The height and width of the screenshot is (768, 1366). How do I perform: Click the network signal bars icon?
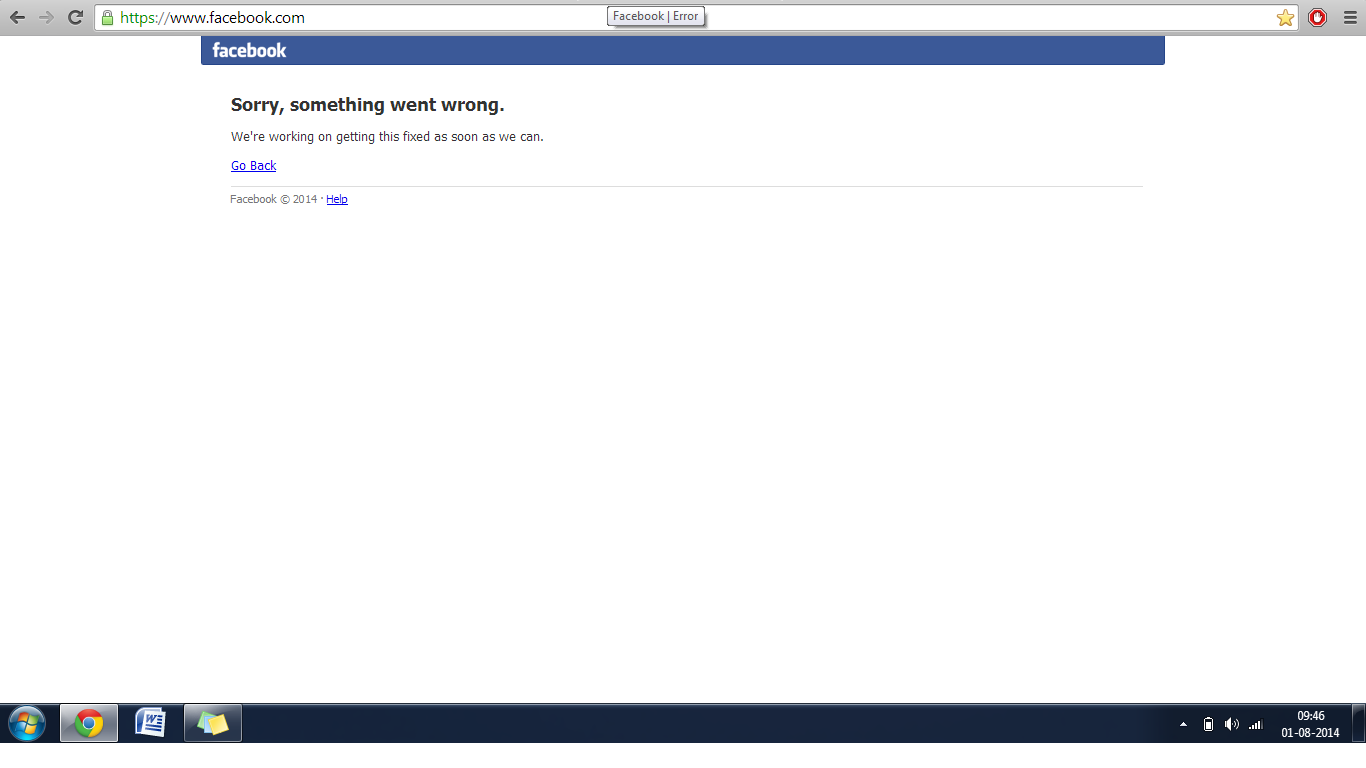coord(1256,724)
